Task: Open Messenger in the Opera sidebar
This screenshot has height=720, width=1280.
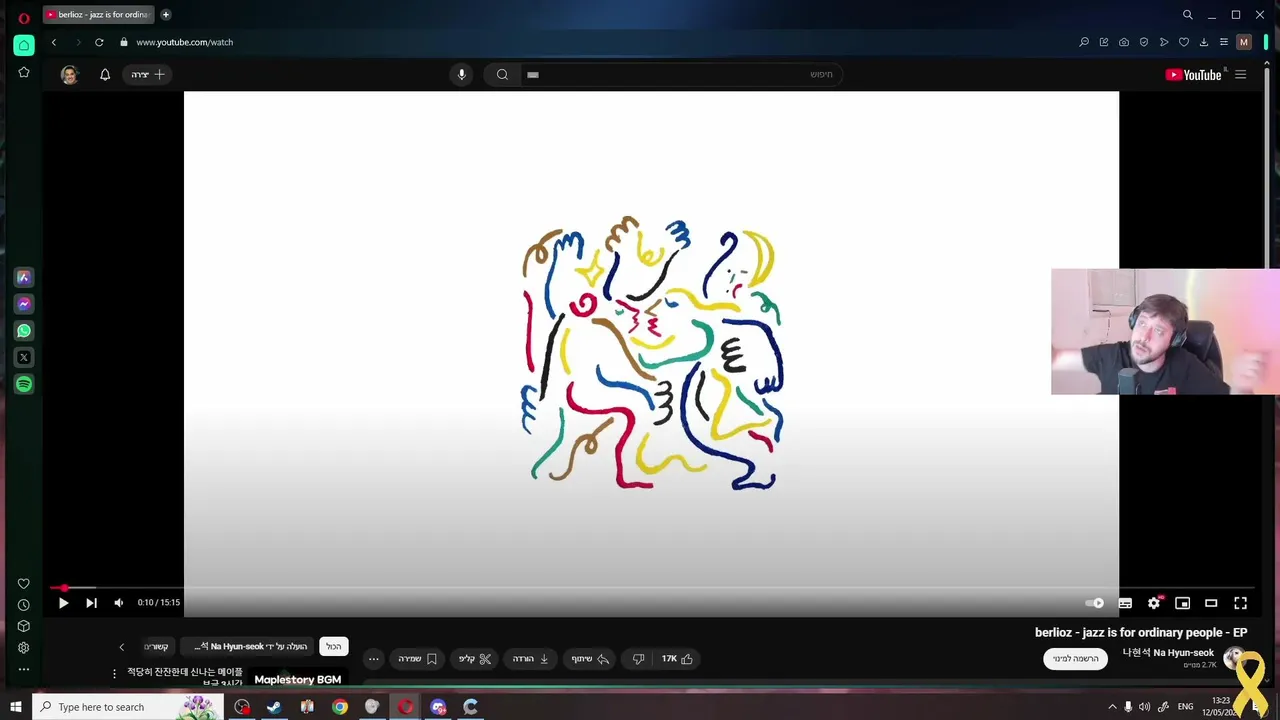Action: pyautogui.click(x=24, y=304)
